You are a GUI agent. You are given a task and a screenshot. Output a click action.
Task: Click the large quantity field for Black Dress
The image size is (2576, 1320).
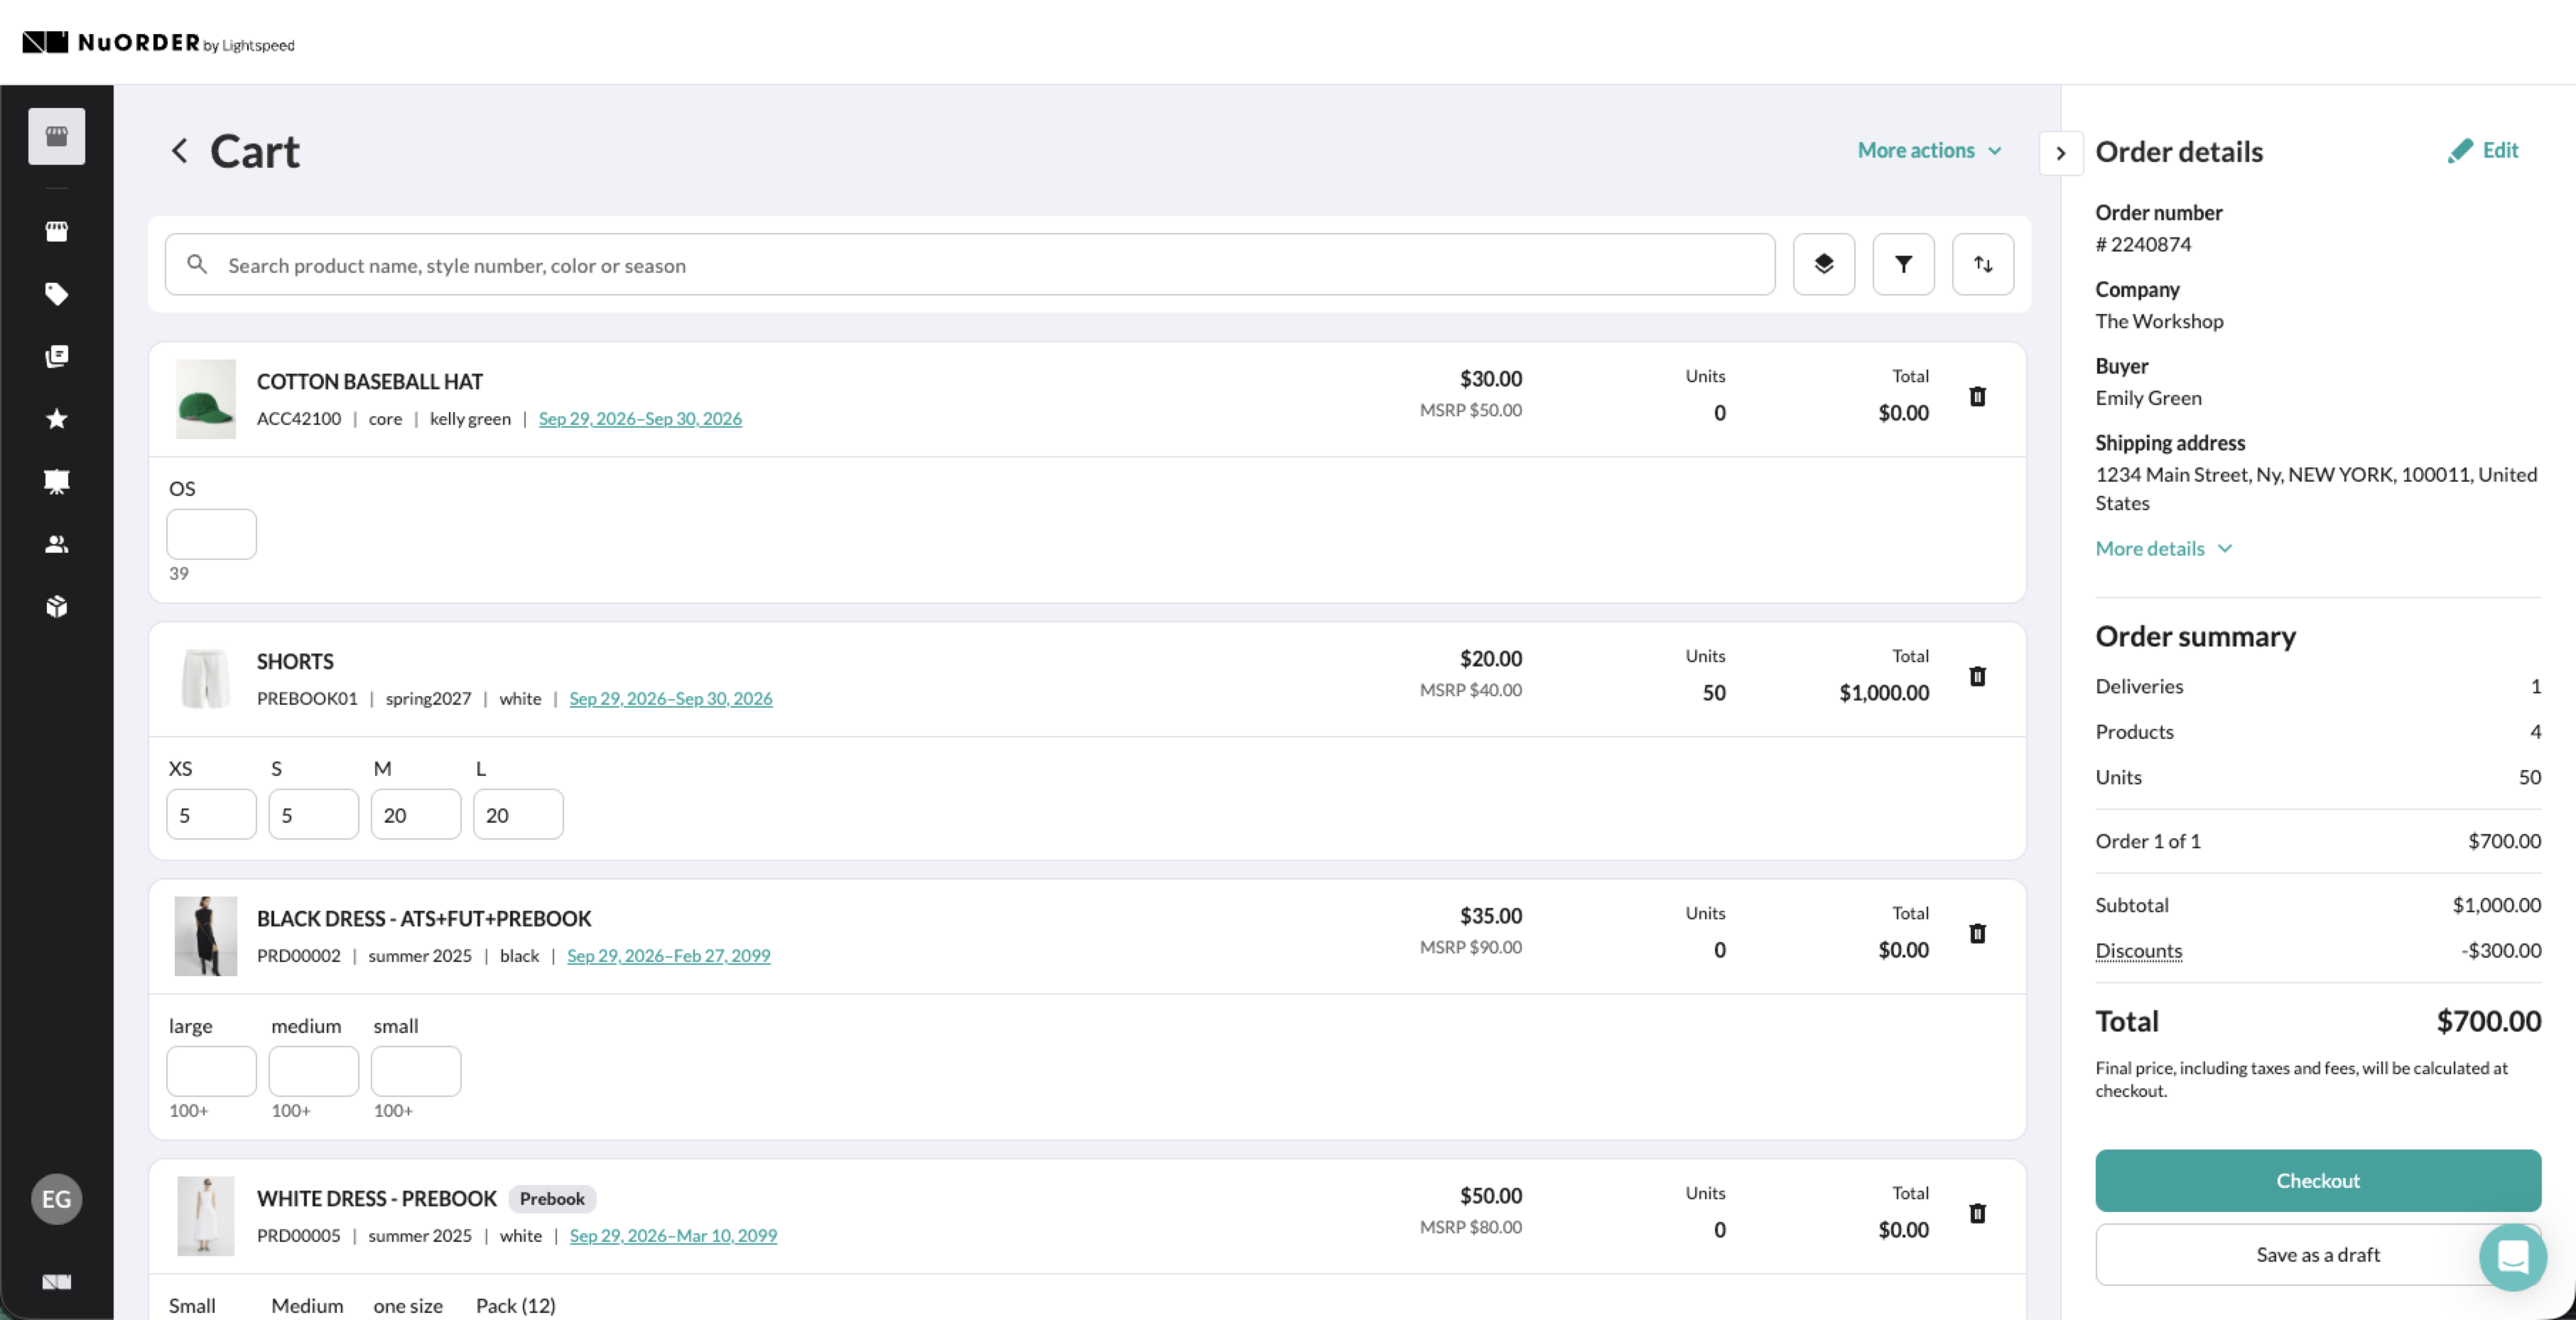[211, 1071]
